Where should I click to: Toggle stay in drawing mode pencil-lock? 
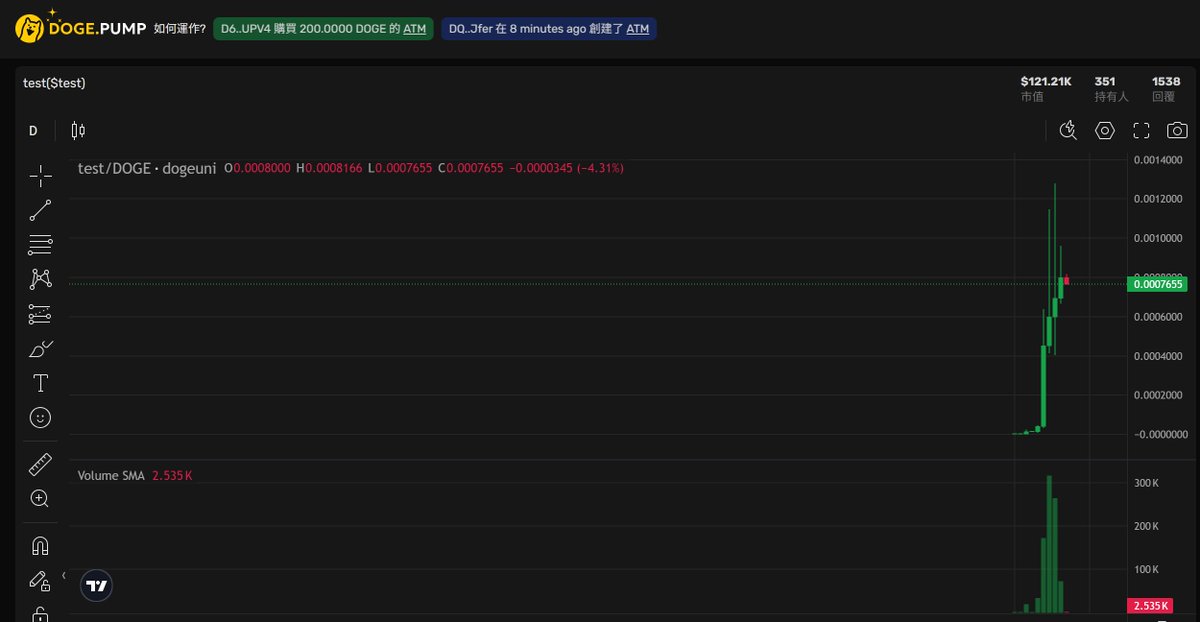tap(40, 580)
